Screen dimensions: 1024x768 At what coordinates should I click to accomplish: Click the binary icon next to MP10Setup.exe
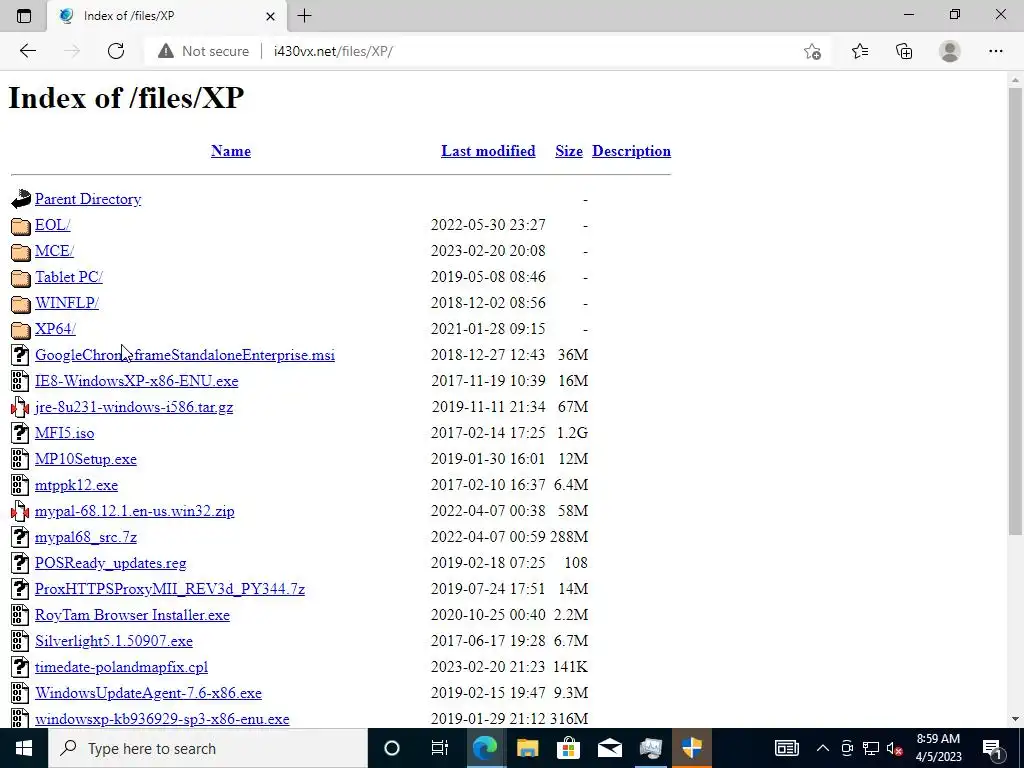pyautogui.click(x=20, y=459)
